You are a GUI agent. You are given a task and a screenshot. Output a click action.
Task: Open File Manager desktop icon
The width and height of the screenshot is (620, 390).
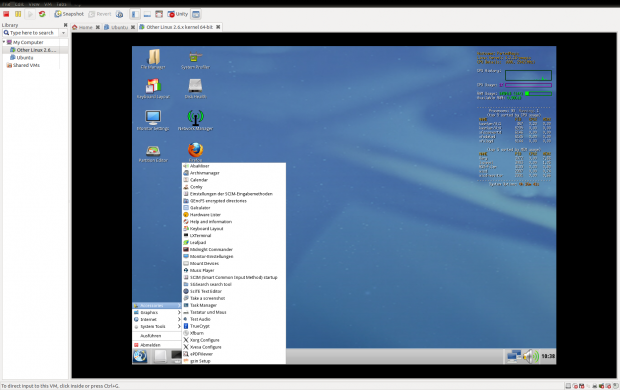(153, 59)
